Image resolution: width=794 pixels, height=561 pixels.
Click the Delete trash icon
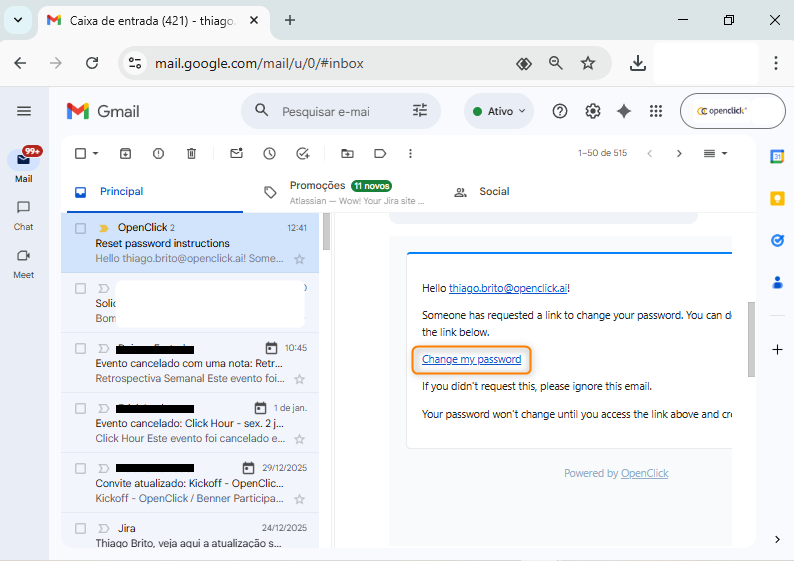click(x=191, y=153)
